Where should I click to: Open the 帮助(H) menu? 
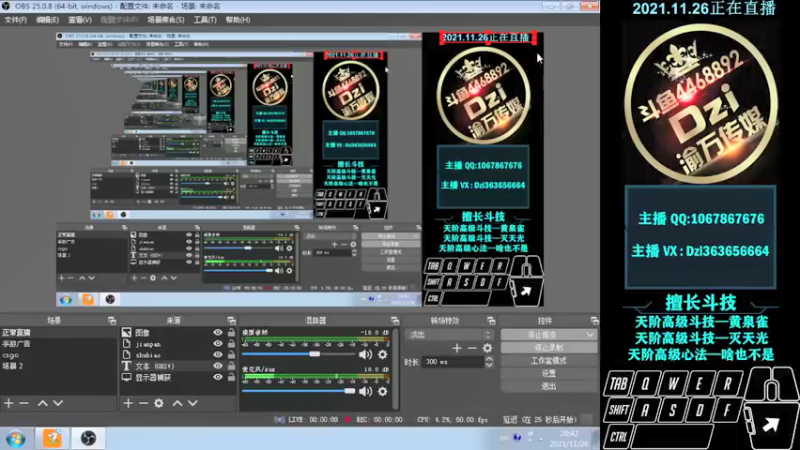point(238,20)
